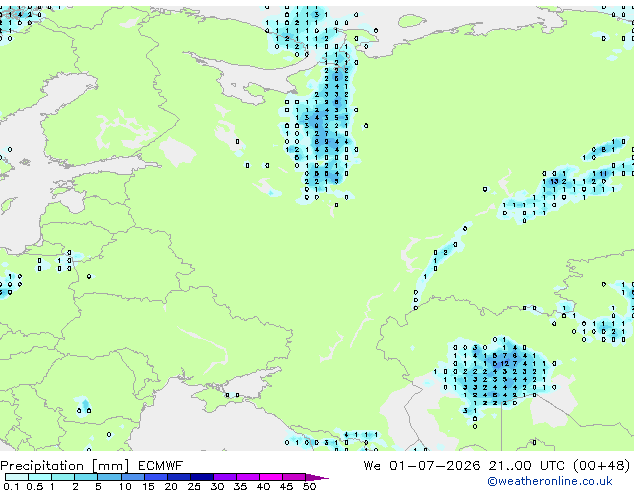Image resolution: width=634 pixels, height=490 pixels.
Task: Click the legend label '35'
Action: [x=240, y=486]
